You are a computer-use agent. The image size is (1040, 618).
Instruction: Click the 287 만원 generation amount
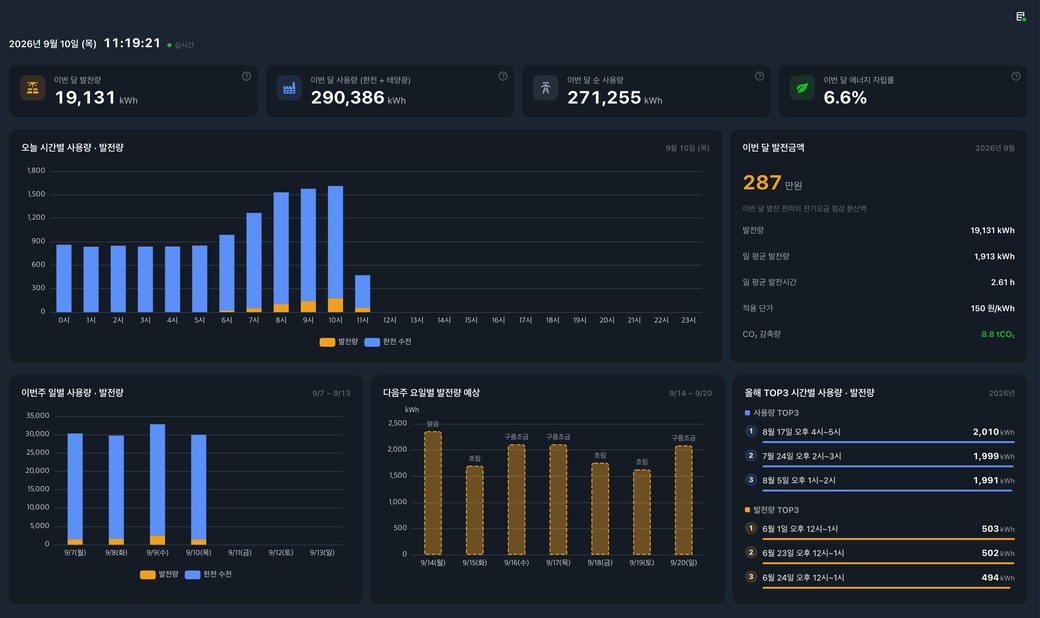pos(773,182)
